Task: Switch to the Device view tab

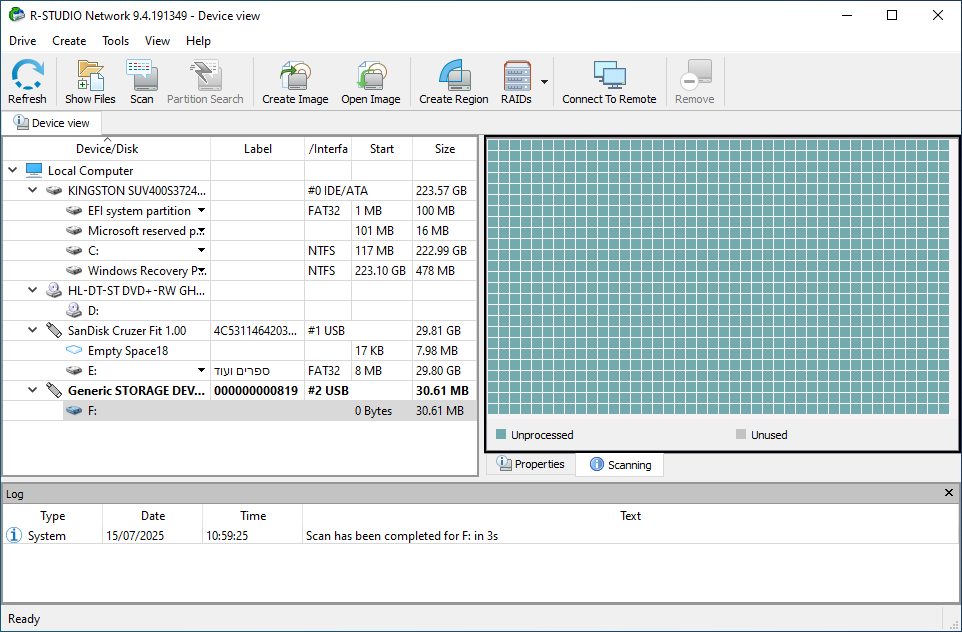Action: 52,123
